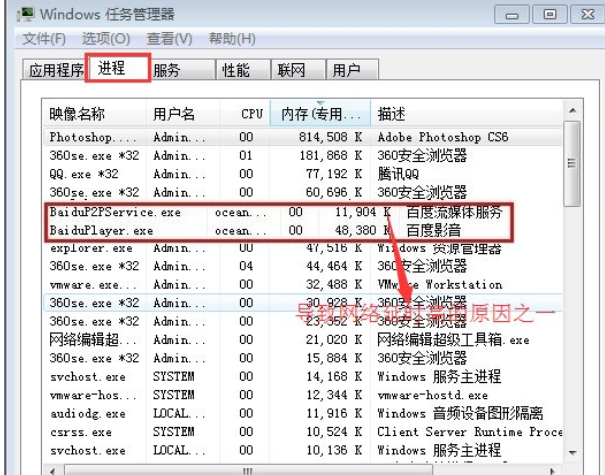The height and width of the screenshot is (475, 605).
Task: Switch to the 应用程序 tab
Action: tap(55, 70)
